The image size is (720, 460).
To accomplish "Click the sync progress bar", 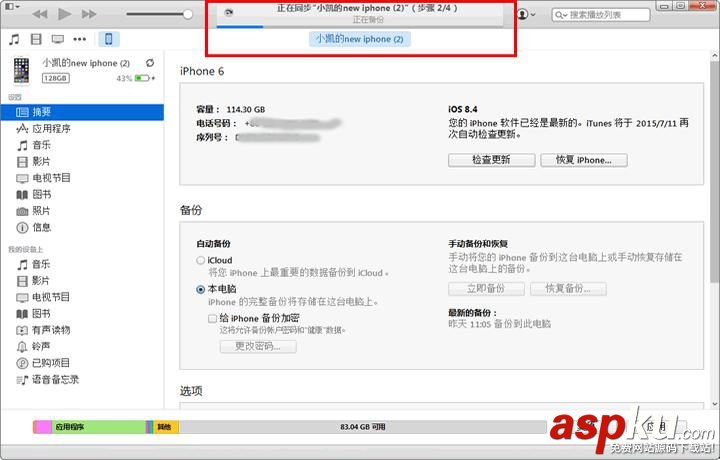I will point(360,27).
